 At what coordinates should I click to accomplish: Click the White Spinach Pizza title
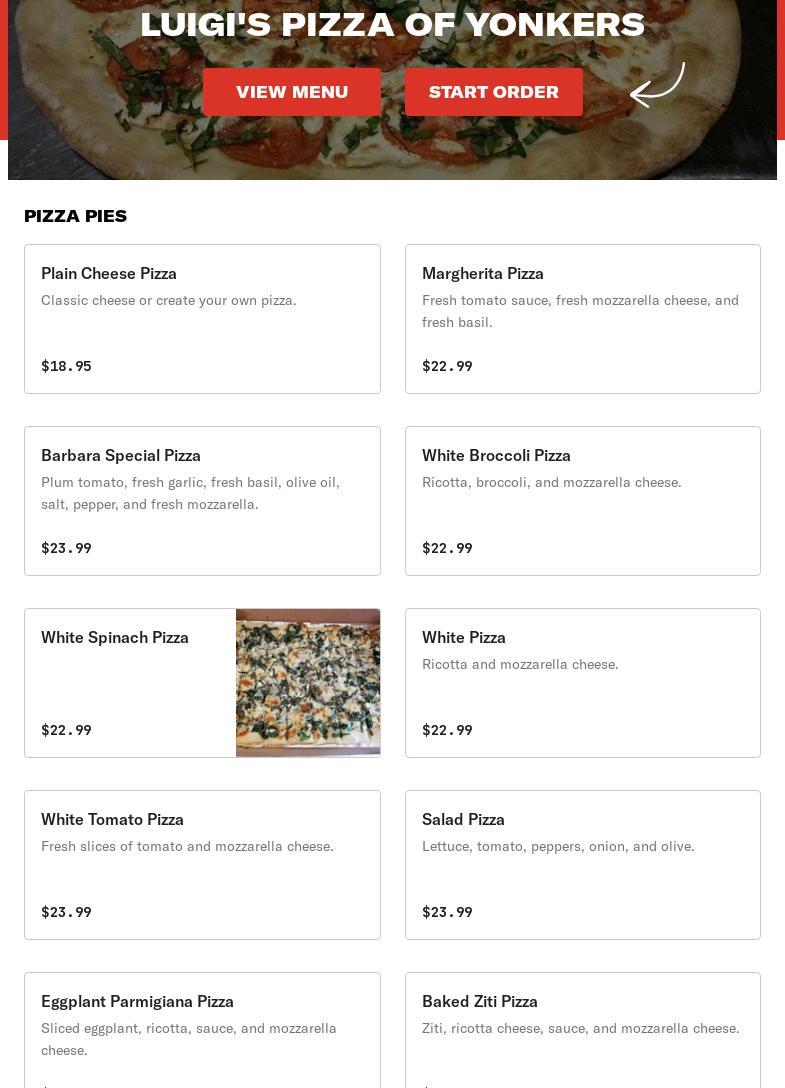coord(115,637)
